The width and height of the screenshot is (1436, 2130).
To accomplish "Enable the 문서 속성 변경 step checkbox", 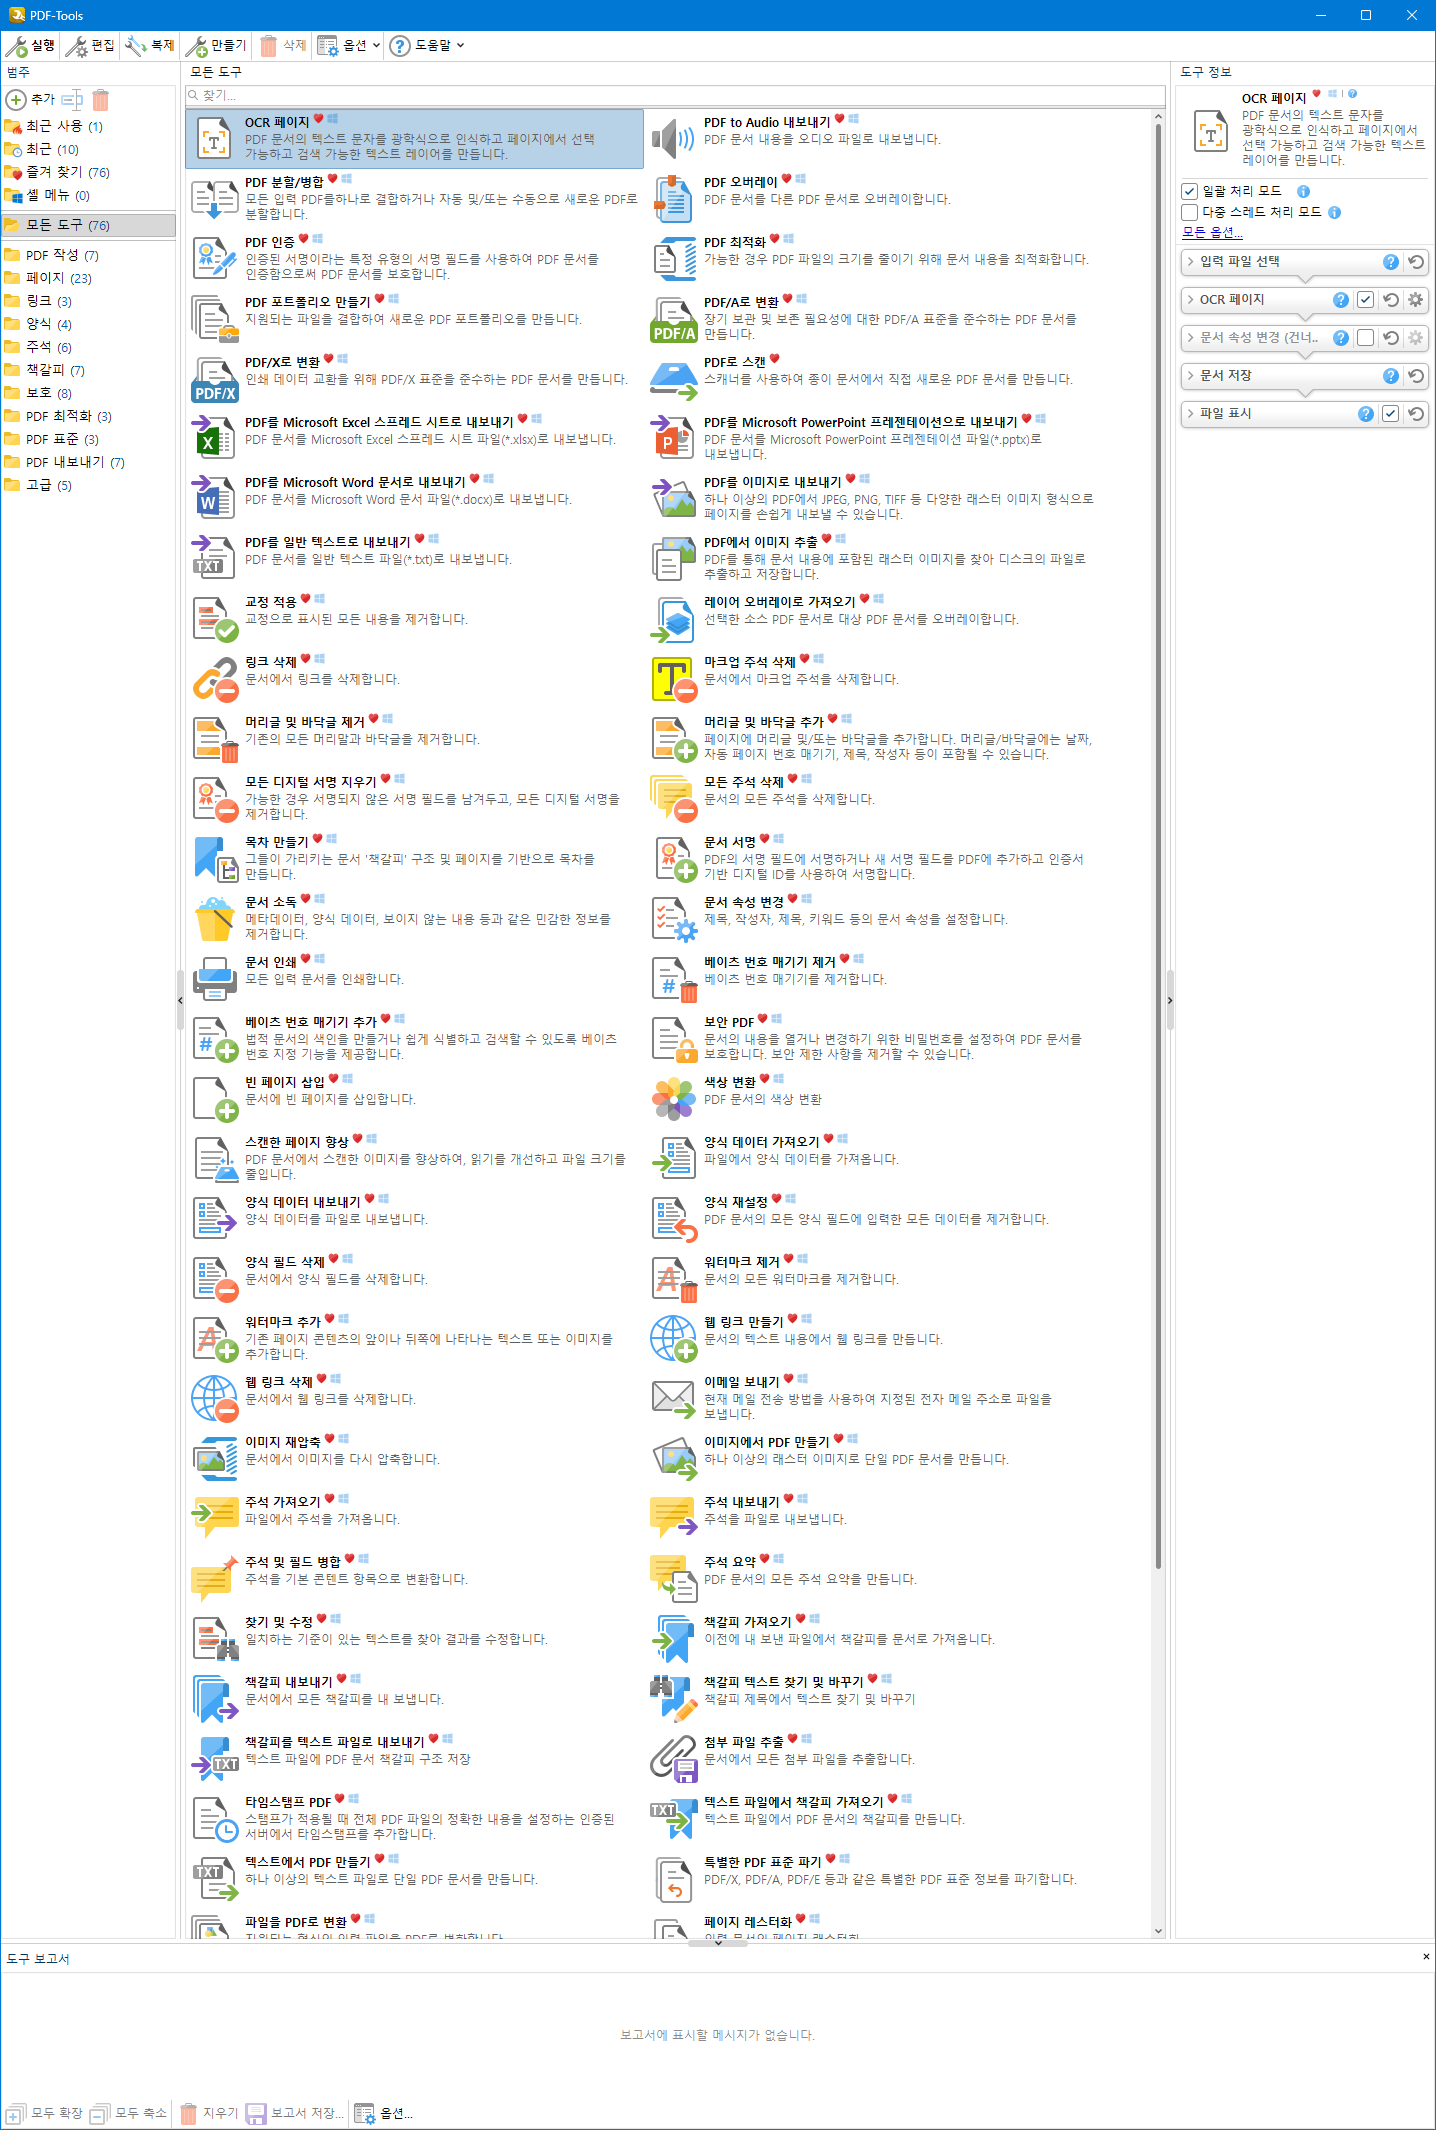I will point(1366,338).
